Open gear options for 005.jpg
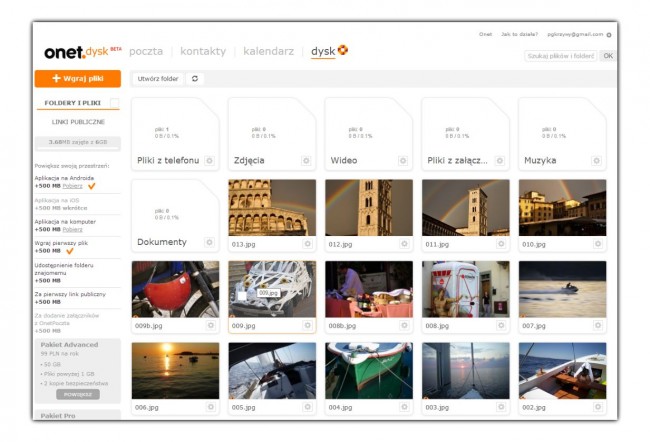This screenshot has height=442, width=650. click(308, 407)
